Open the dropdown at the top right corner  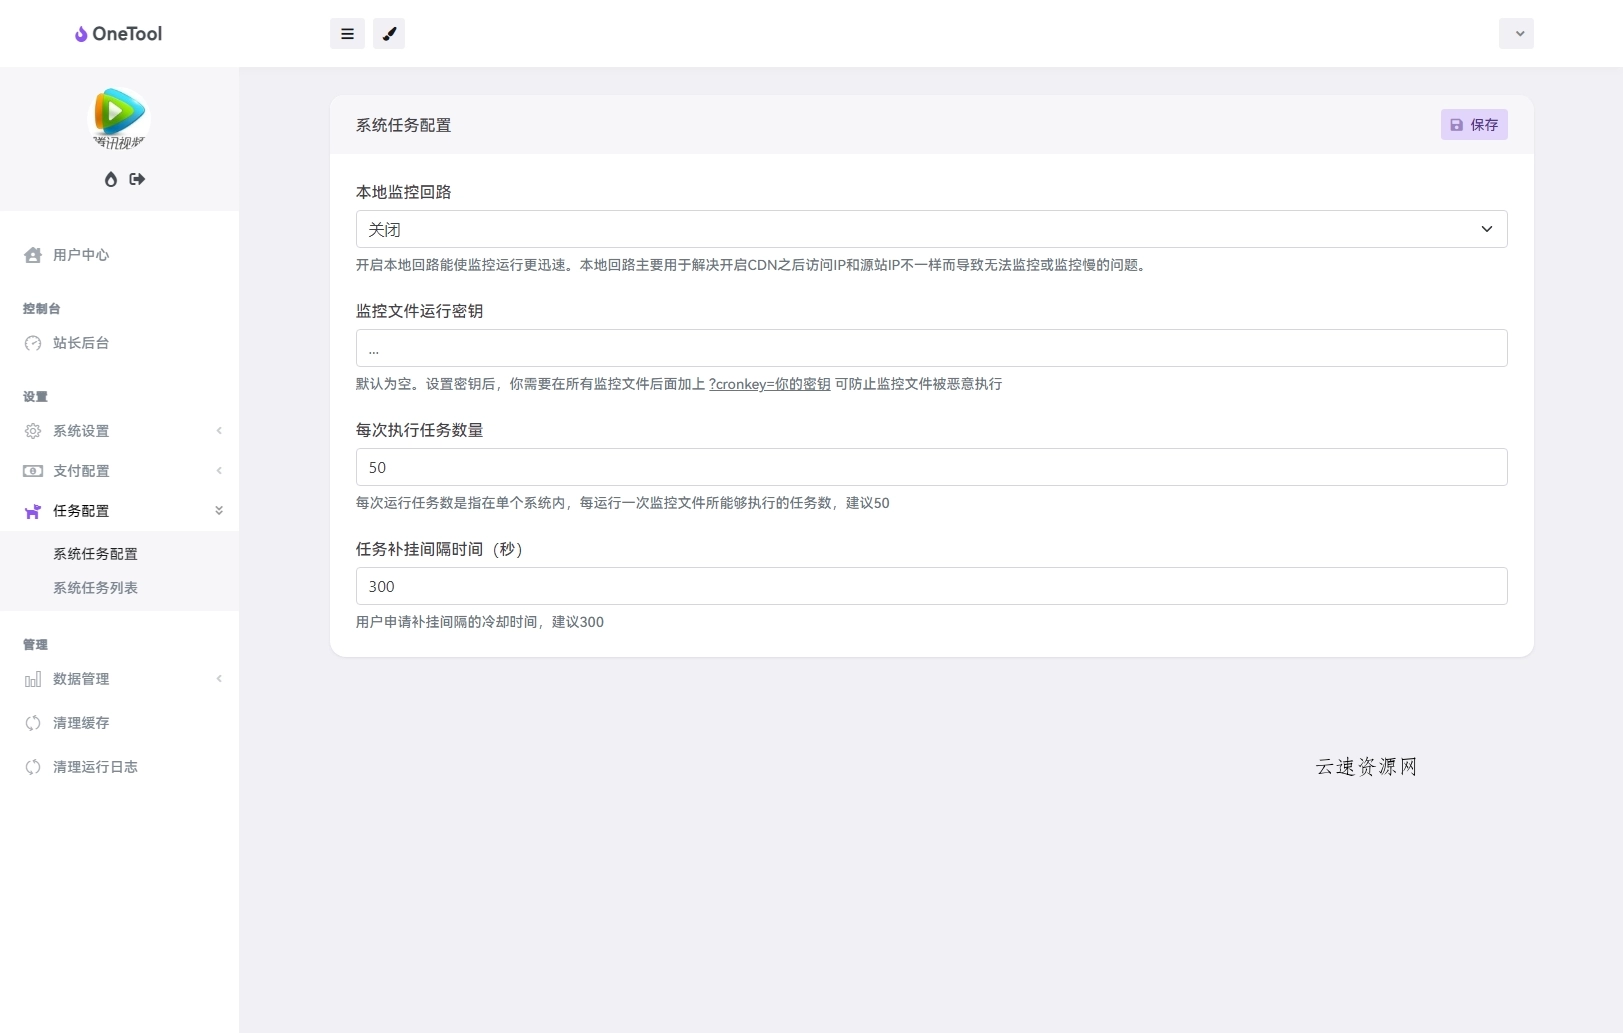coord(1516,33)
